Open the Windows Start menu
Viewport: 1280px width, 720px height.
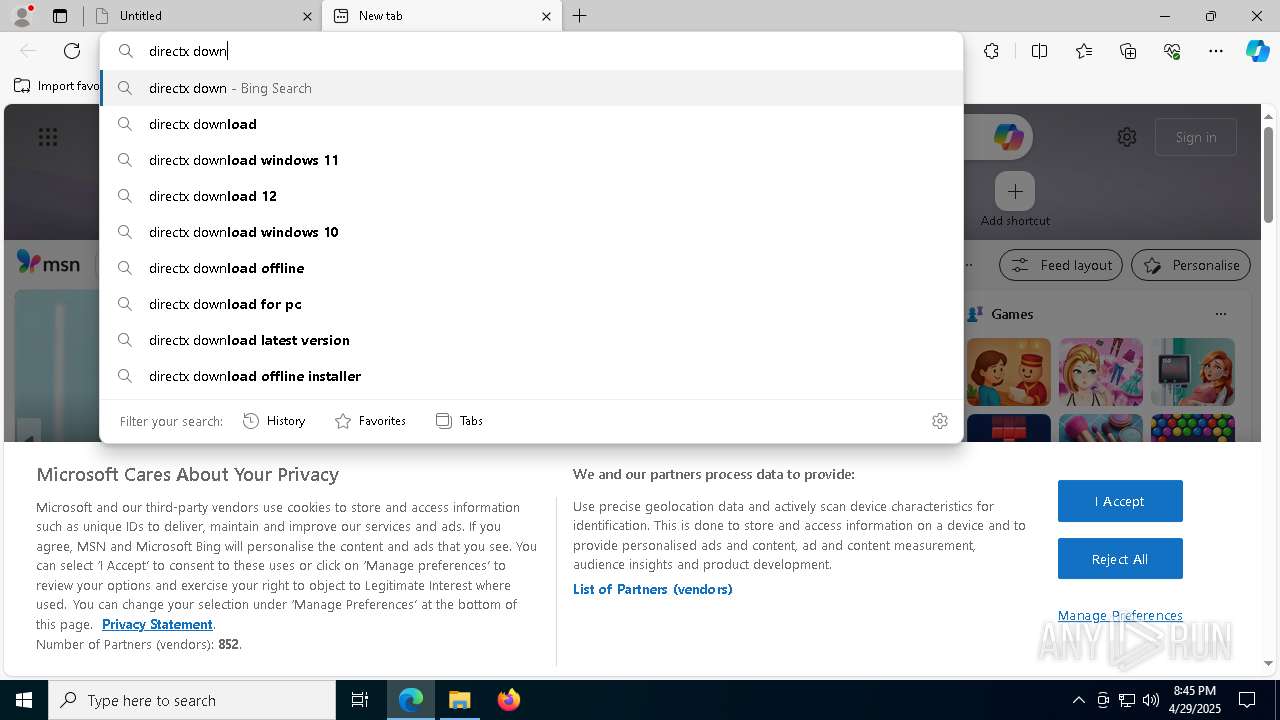pyautogui.click(x=24, y=700)
